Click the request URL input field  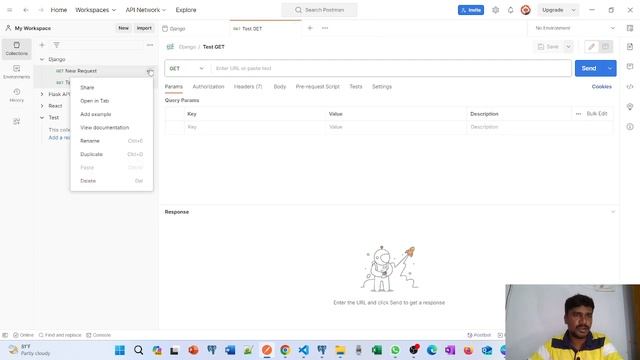pyautogui.click(x=391, y=69)
